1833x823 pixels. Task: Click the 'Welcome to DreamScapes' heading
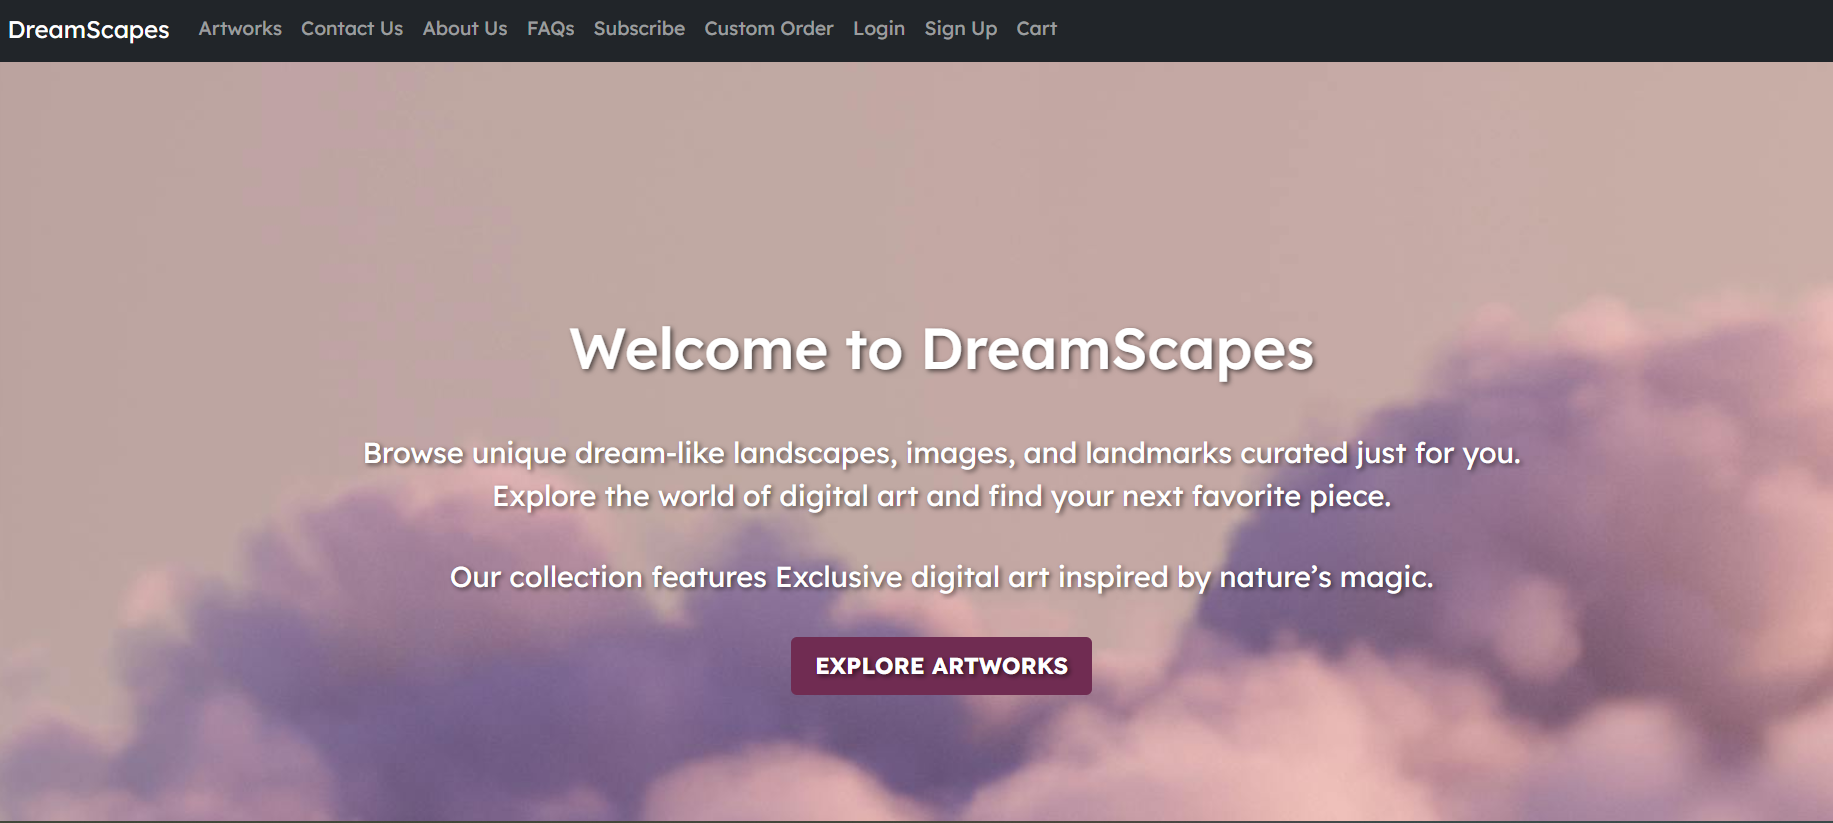(x=941, y=350)
